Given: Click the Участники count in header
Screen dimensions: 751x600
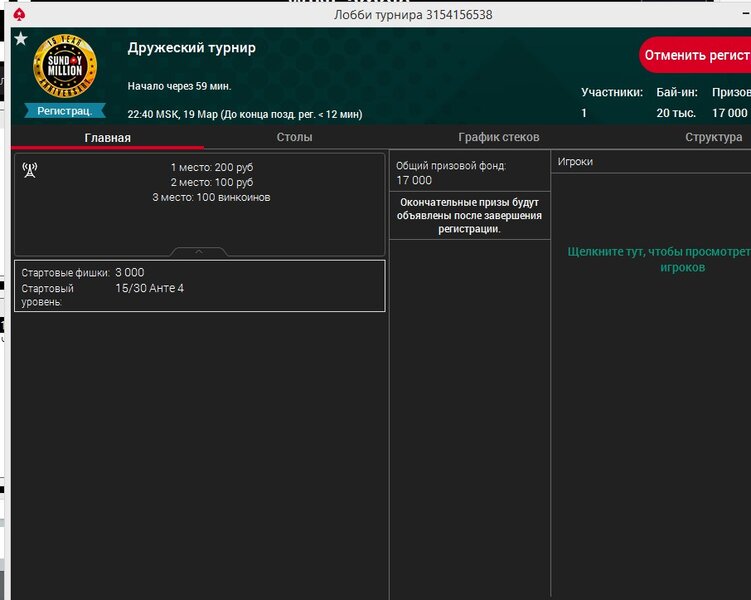Looking at the screenshot, I should tap(584, 114).
